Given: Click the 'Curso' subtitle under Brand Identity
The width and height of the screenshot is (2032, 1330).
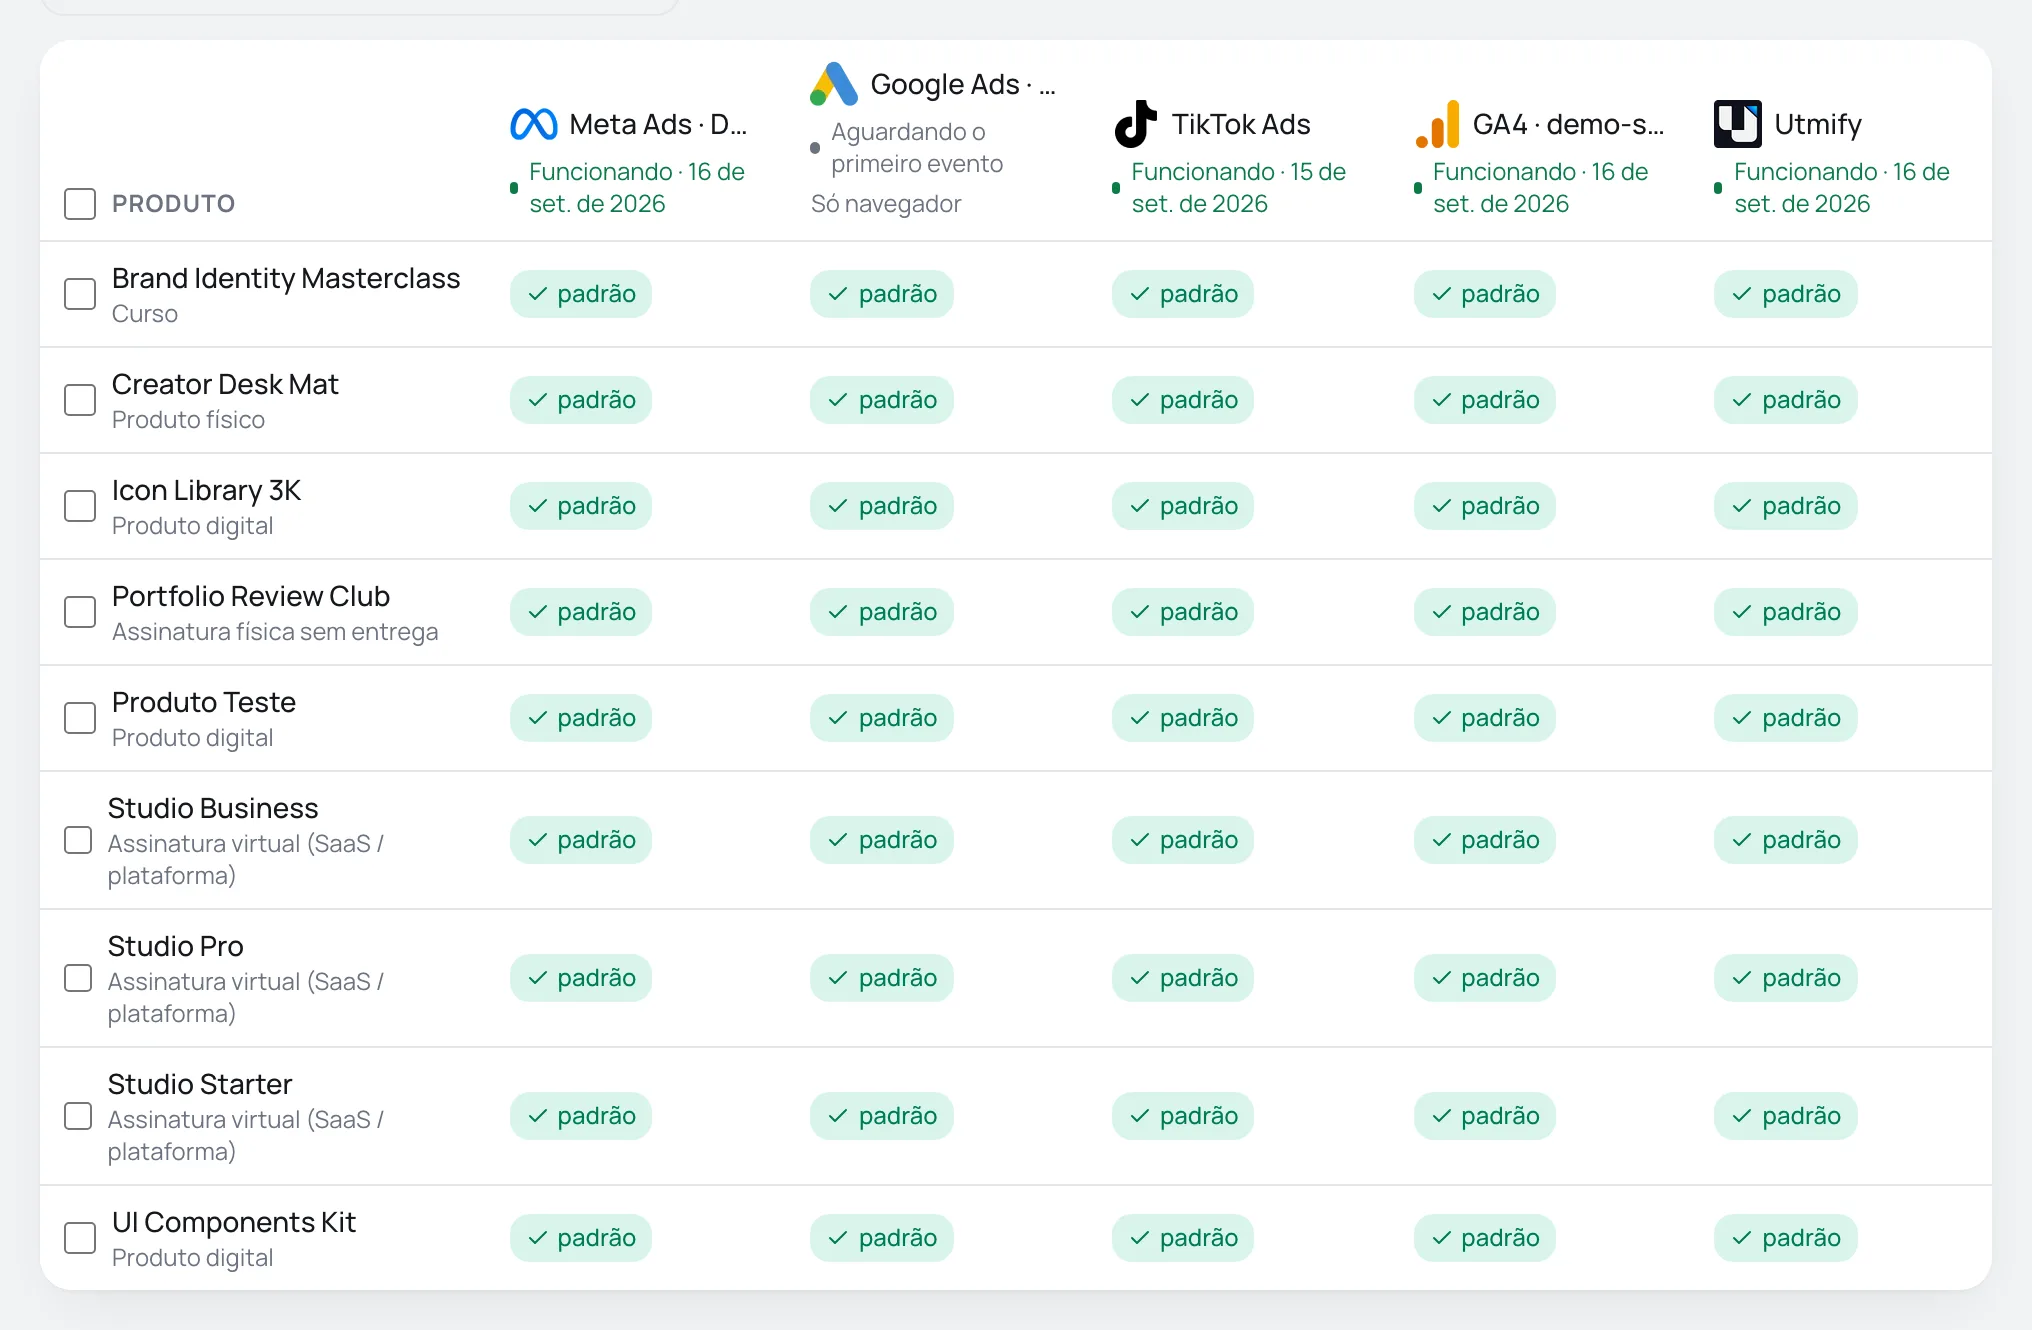Looking at the screenshot, I should click(x=145, y=314).
